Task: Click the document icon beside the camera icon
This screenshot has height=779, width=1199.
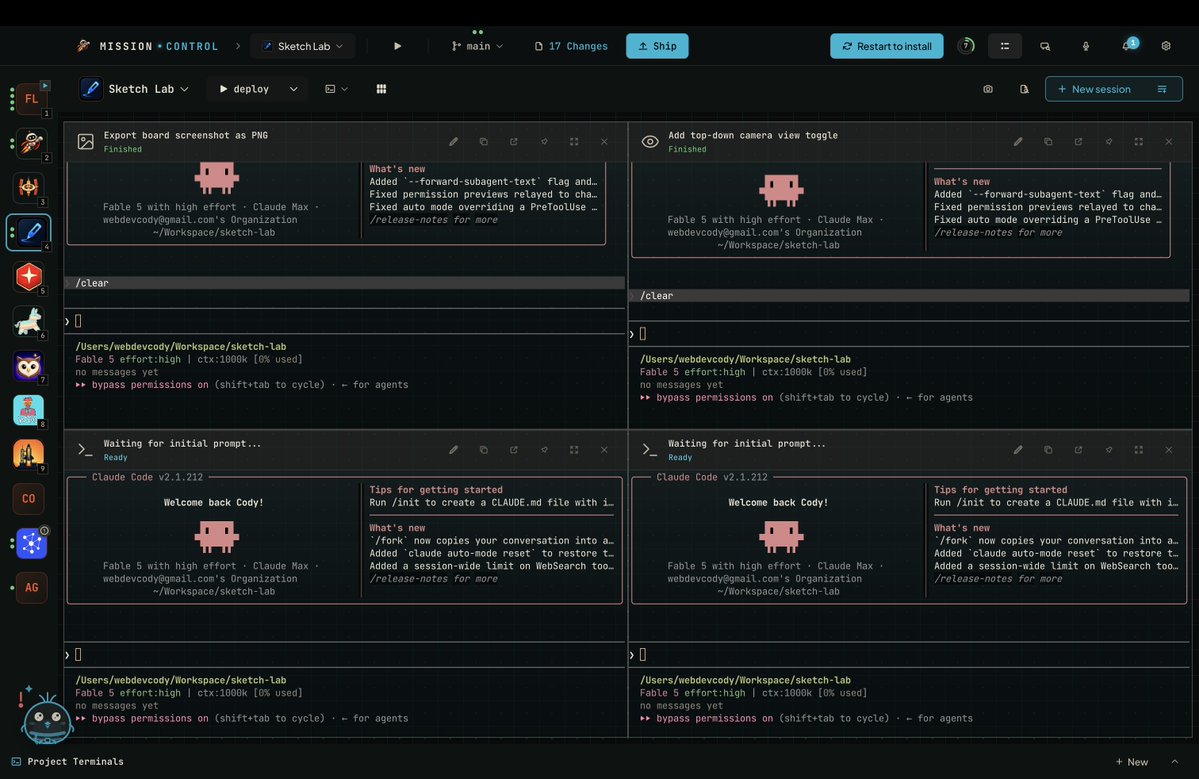Action: pyautogui.click(x=1025, y=89)
